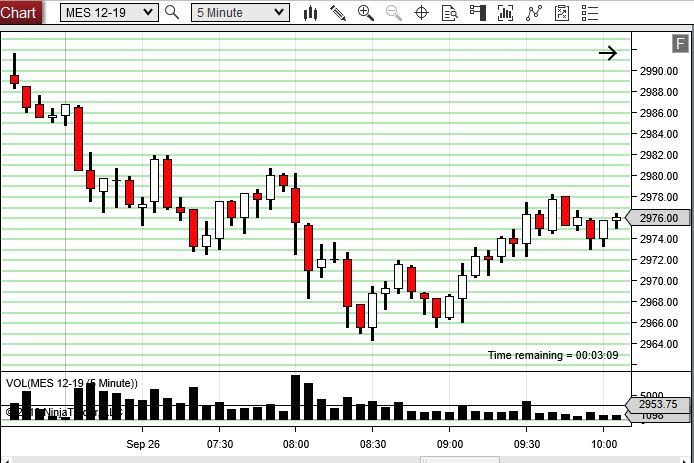Click the 2964.00 price axis label
This screenshot has height=463, width=694.
coord(659,344)
